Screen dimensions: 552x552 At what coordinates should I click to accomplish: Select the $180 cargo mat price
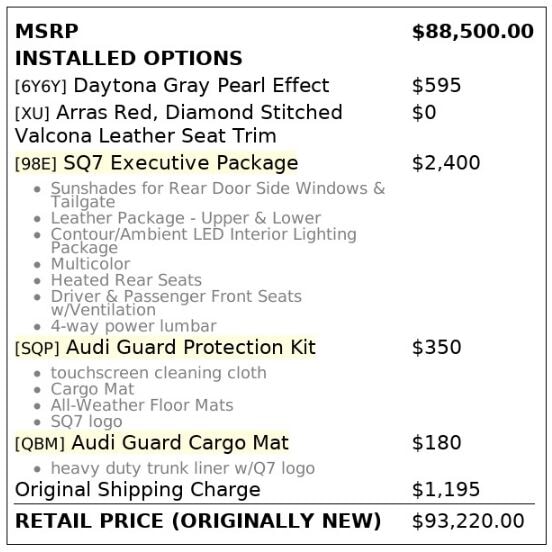tap(437, 443)
